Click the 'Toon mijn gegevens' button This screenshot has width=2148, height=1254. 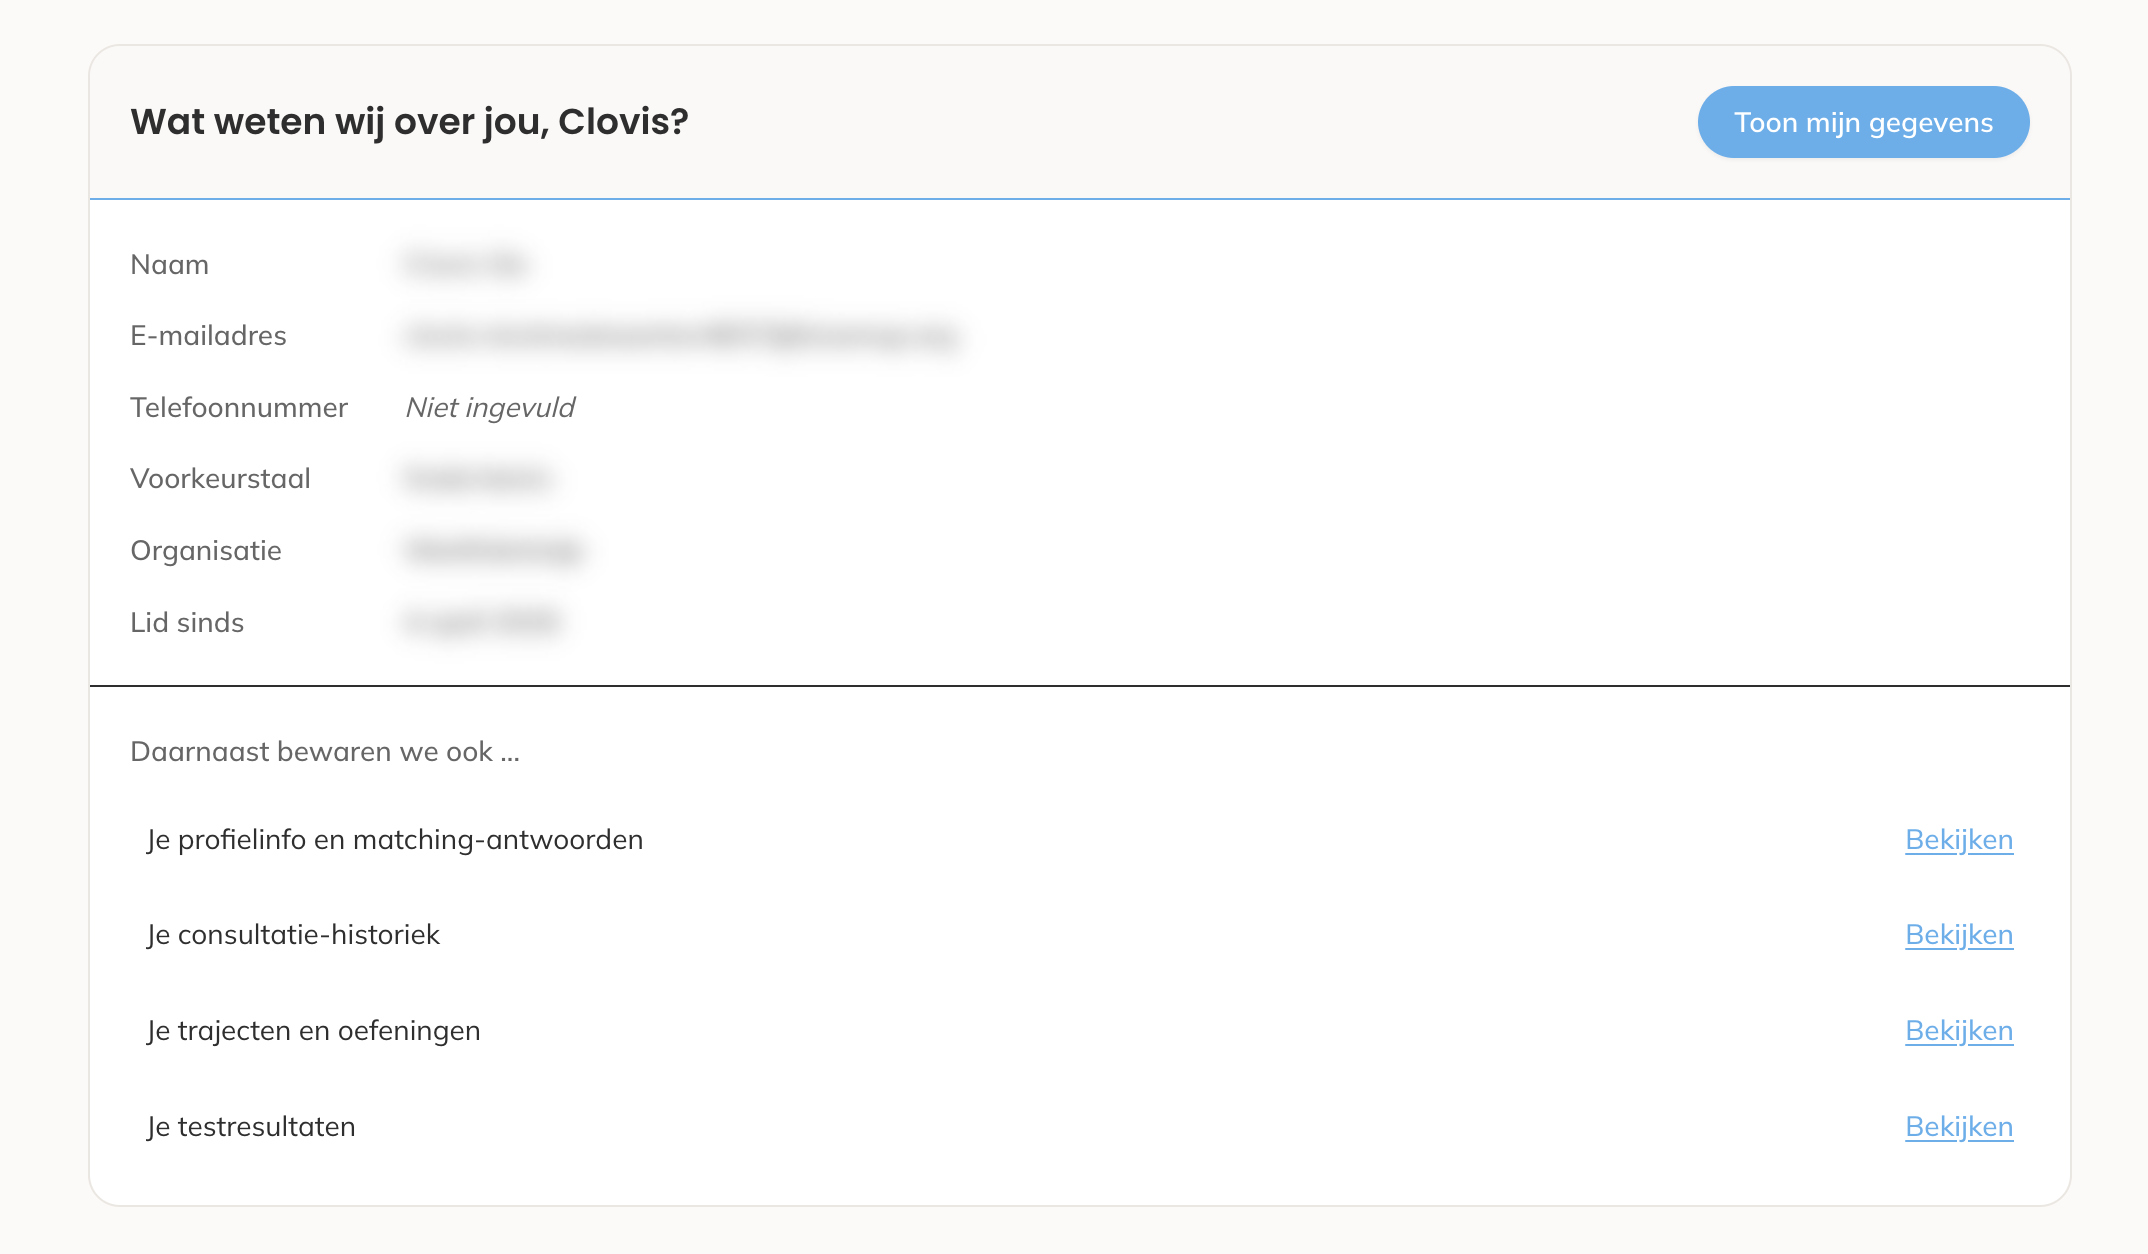point(1863,122)
